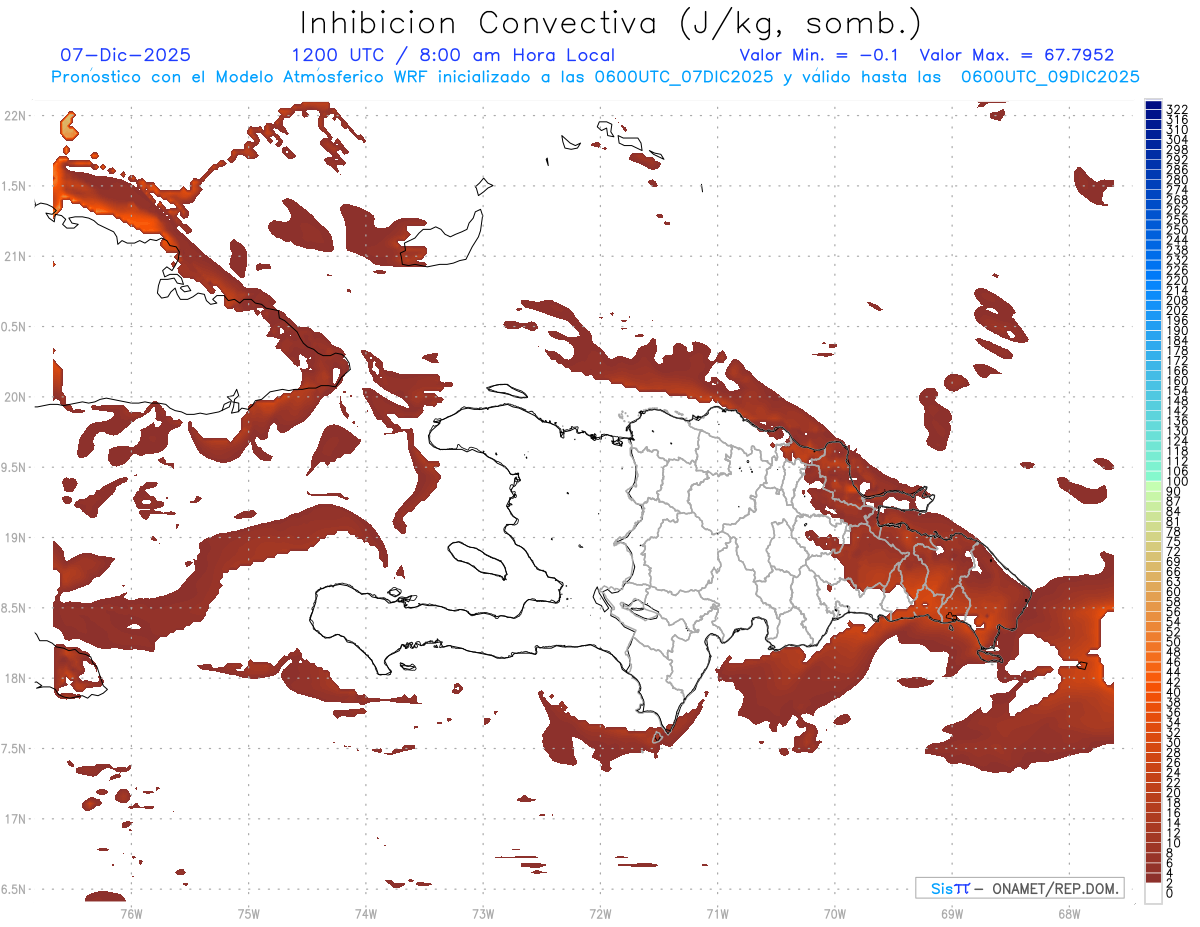This screenshot has height=927, width=1200.
Task: Click the bright orange legend swatch at 42
Action: 1153,686
